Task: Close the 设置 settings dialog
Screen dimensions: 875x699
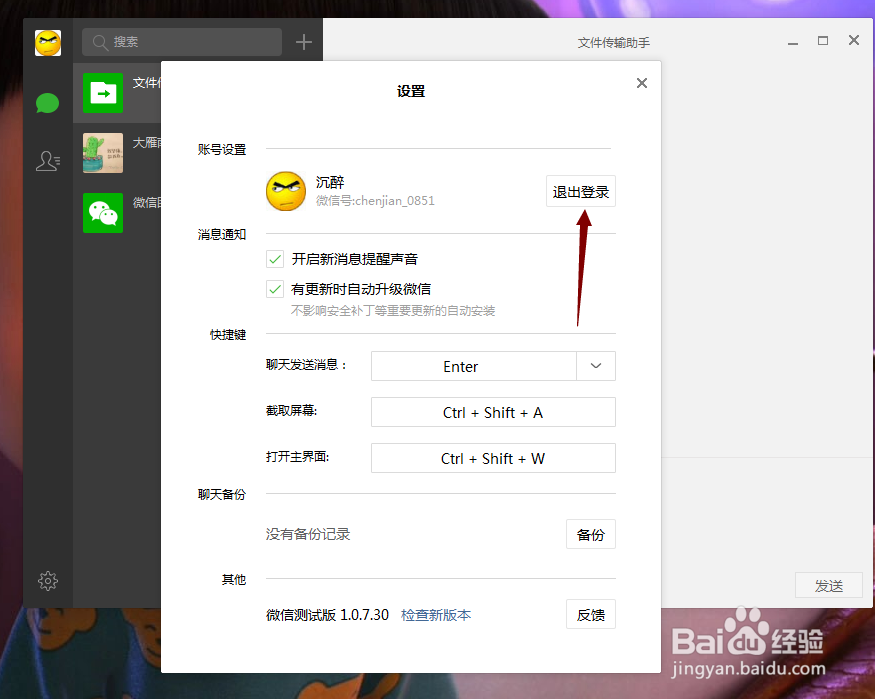Action: pyautogui.click(x=641, y=83)
